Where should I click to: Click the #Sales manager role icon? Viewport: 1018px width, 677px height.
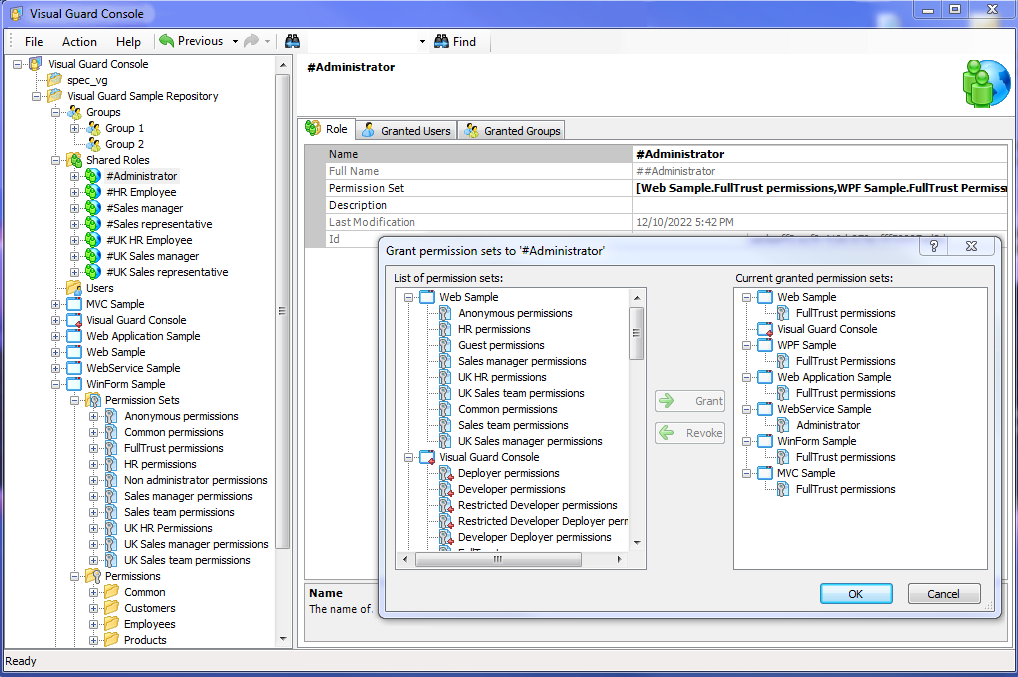click(93, 208)
